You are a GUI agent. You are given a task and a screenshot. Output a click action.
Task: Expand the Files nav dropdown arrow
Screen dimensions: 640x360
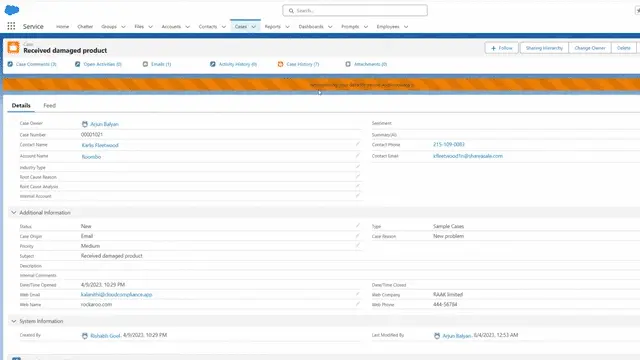pos(150,27)
